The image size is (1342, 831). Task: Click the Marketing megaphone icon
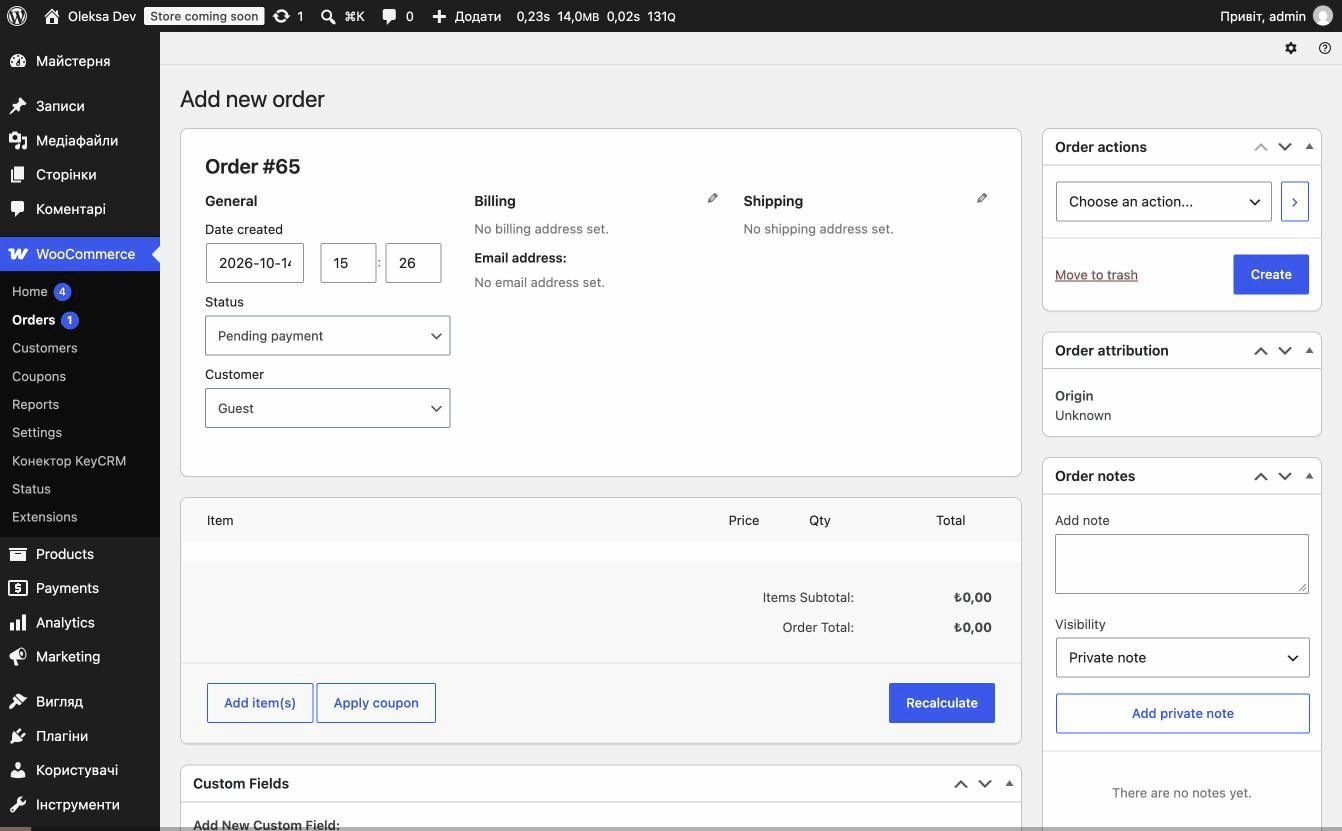(18, 657)
